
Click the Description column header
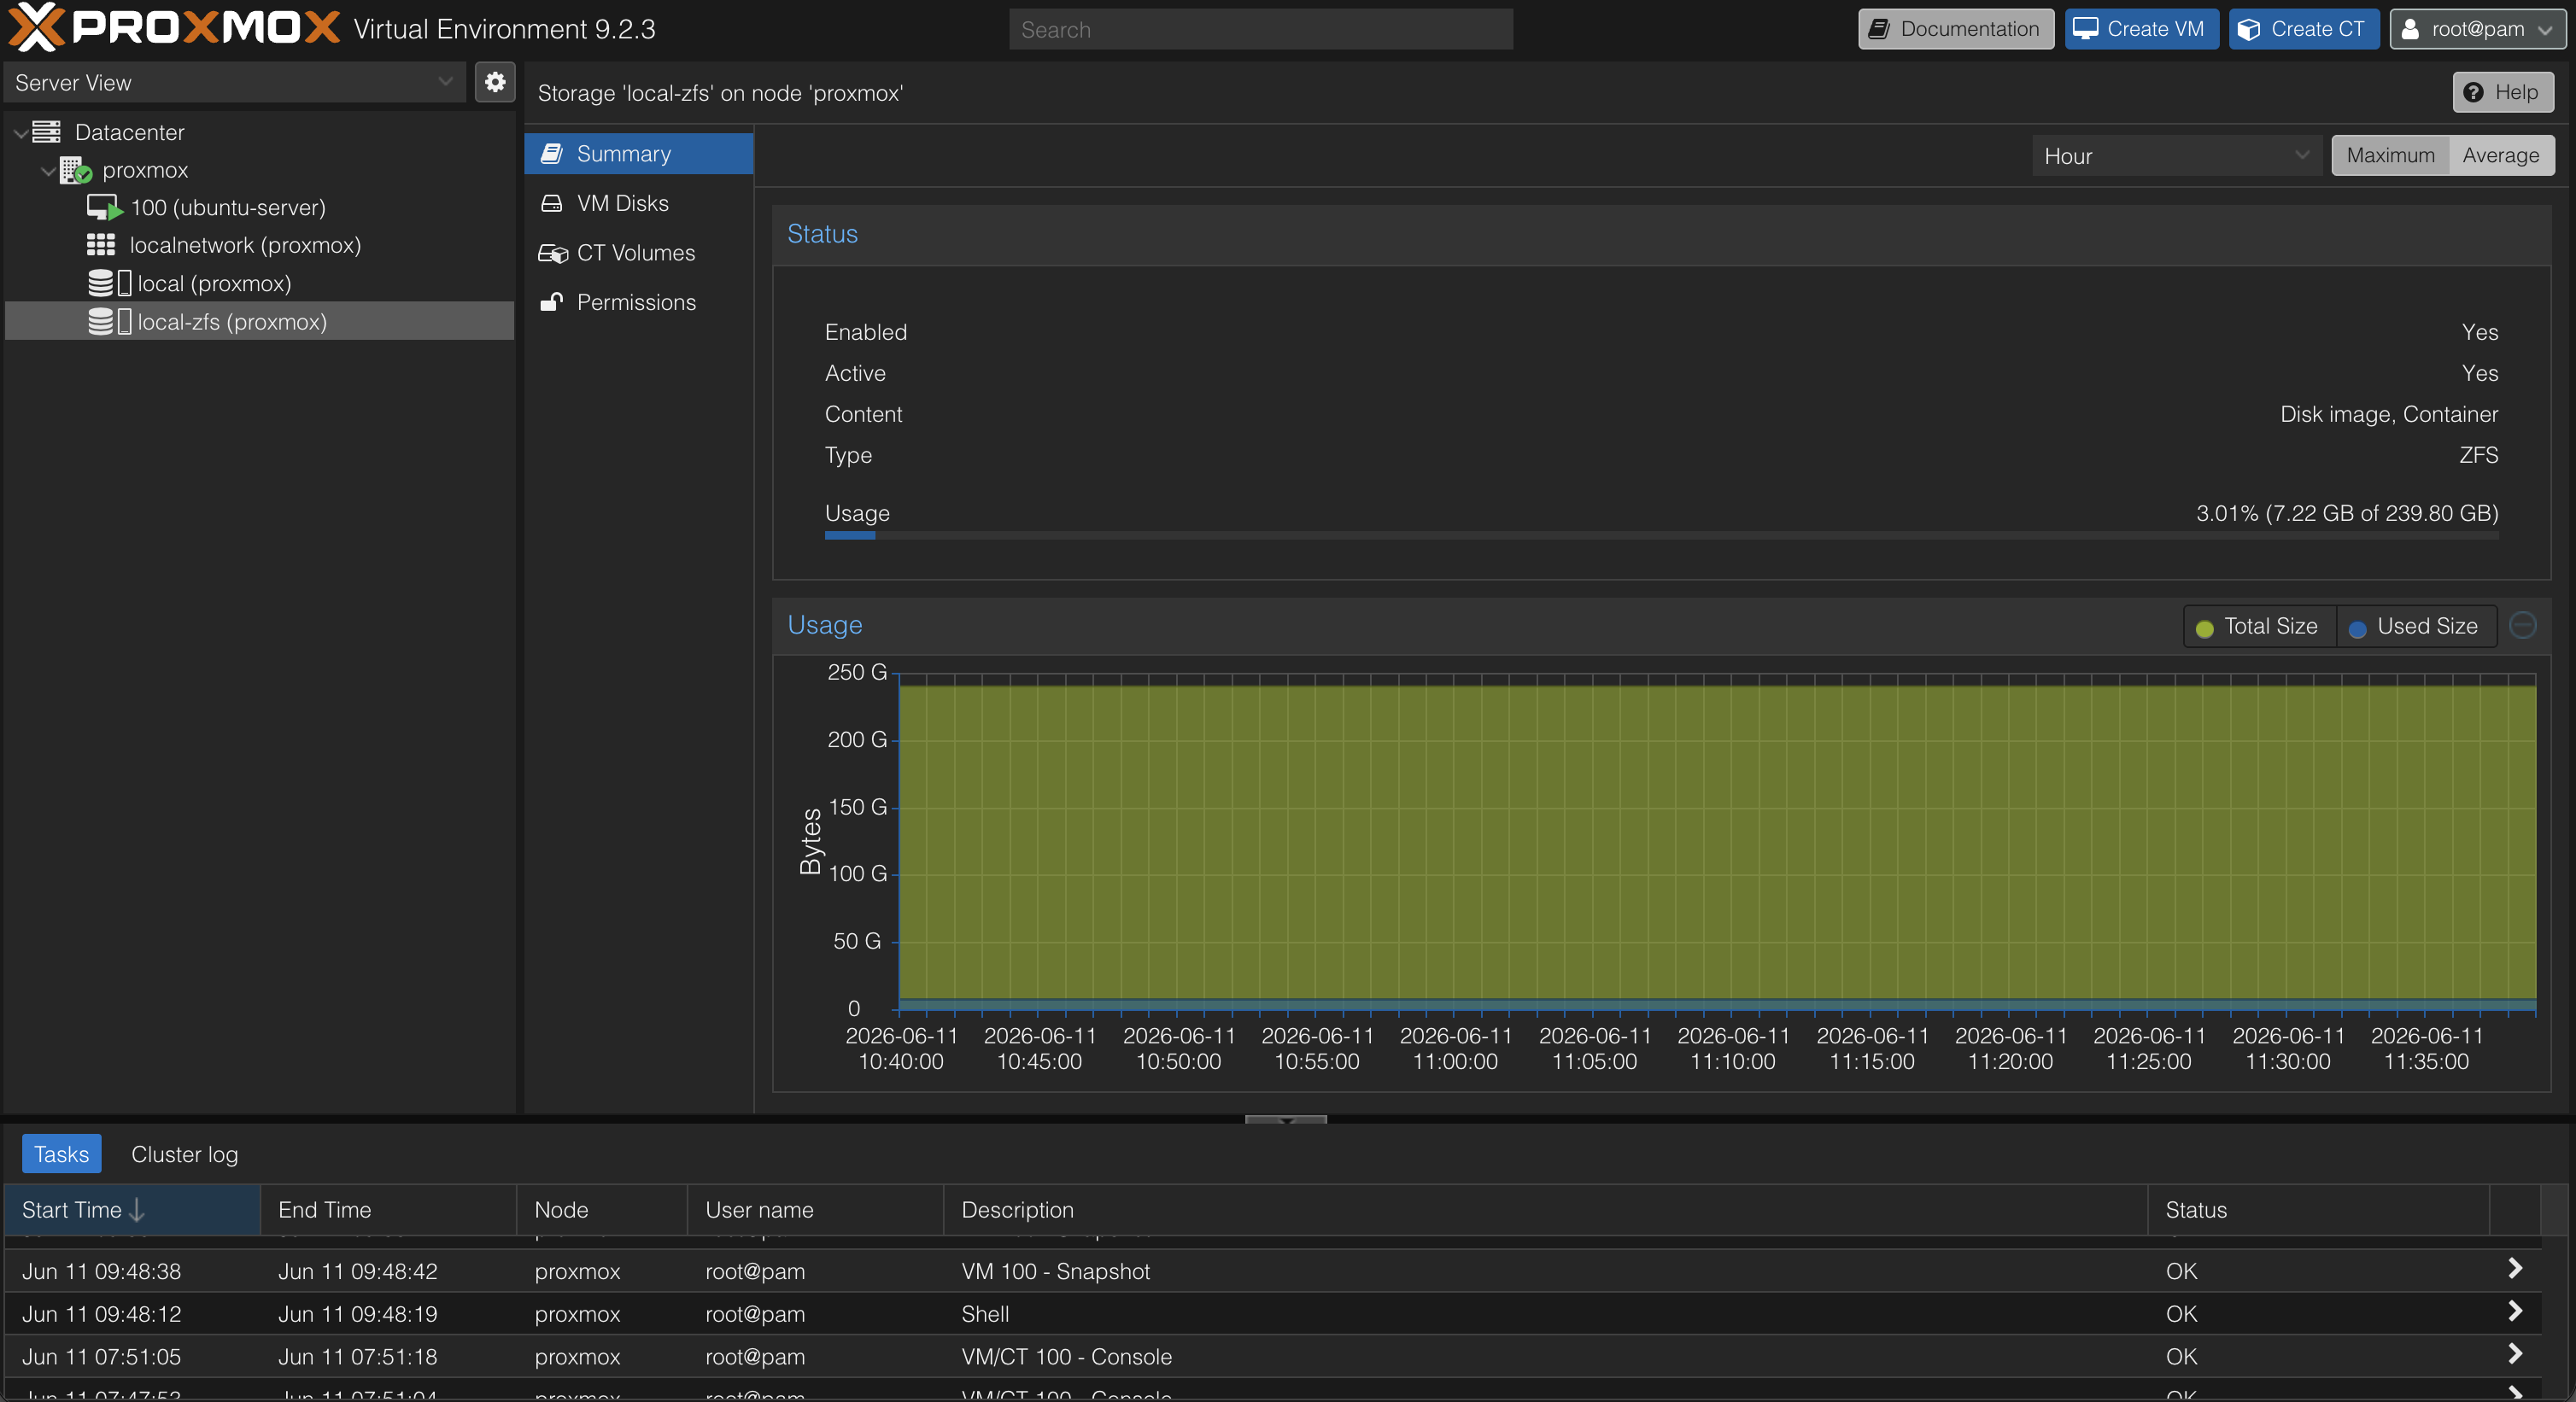pyautogui.click(x=1545, y=1210)
